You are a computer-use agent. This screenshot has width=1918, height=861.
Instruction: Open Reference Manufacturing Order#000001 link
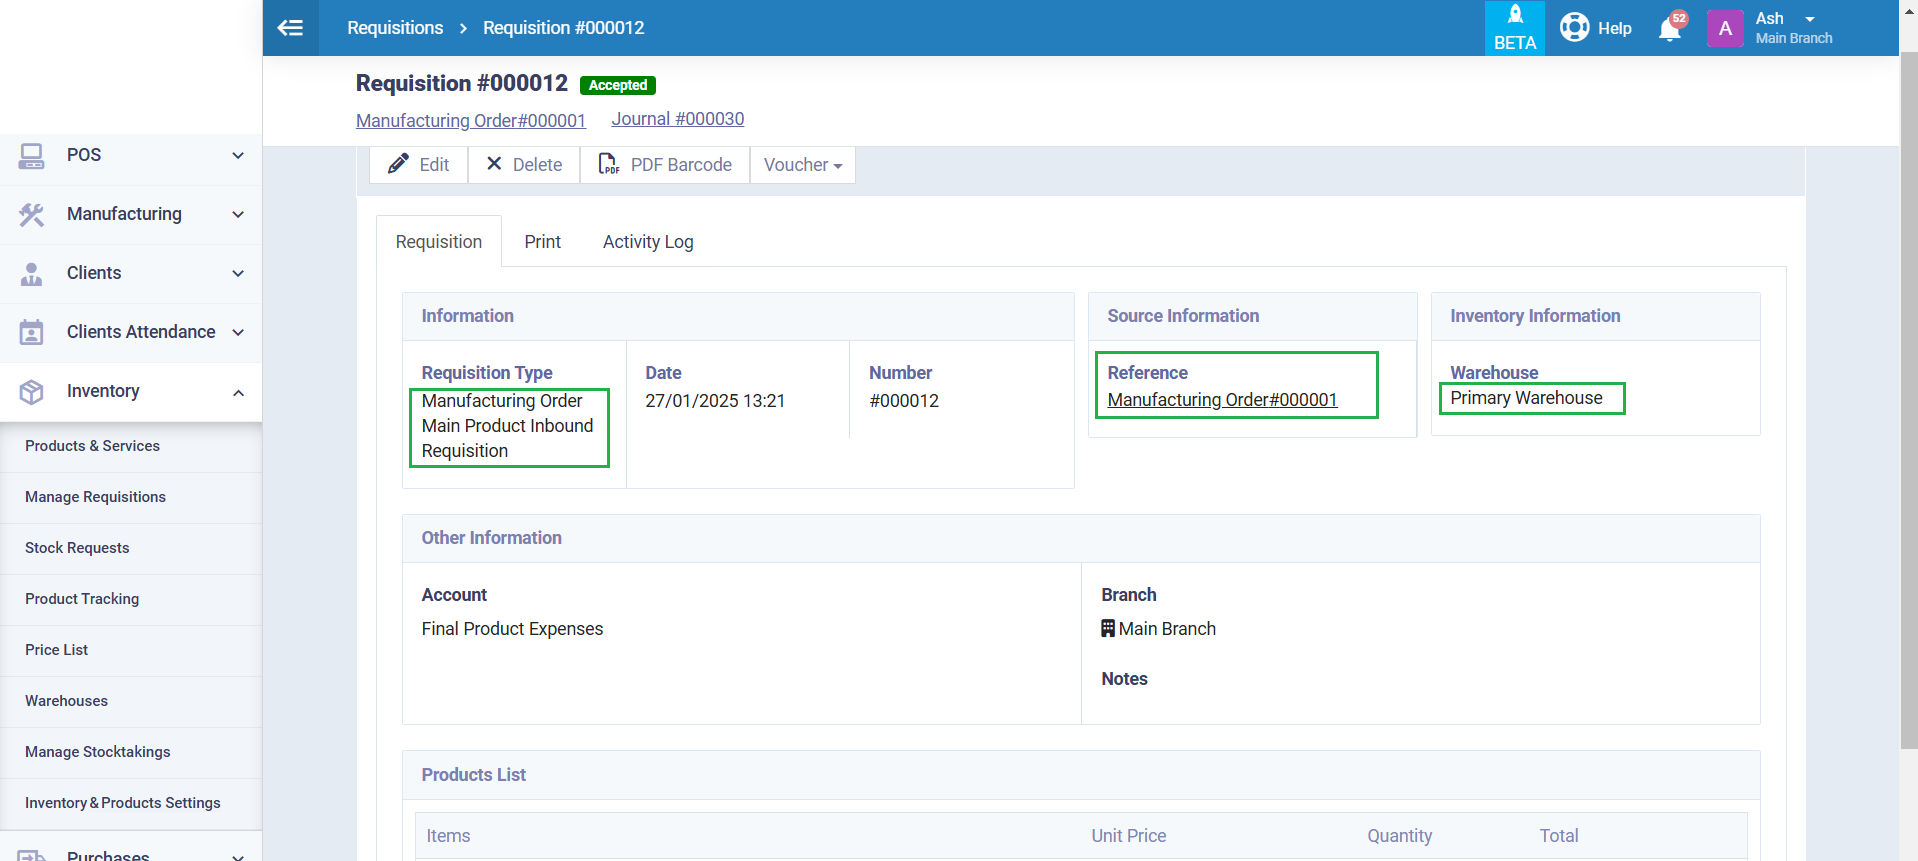(1221, 400)
